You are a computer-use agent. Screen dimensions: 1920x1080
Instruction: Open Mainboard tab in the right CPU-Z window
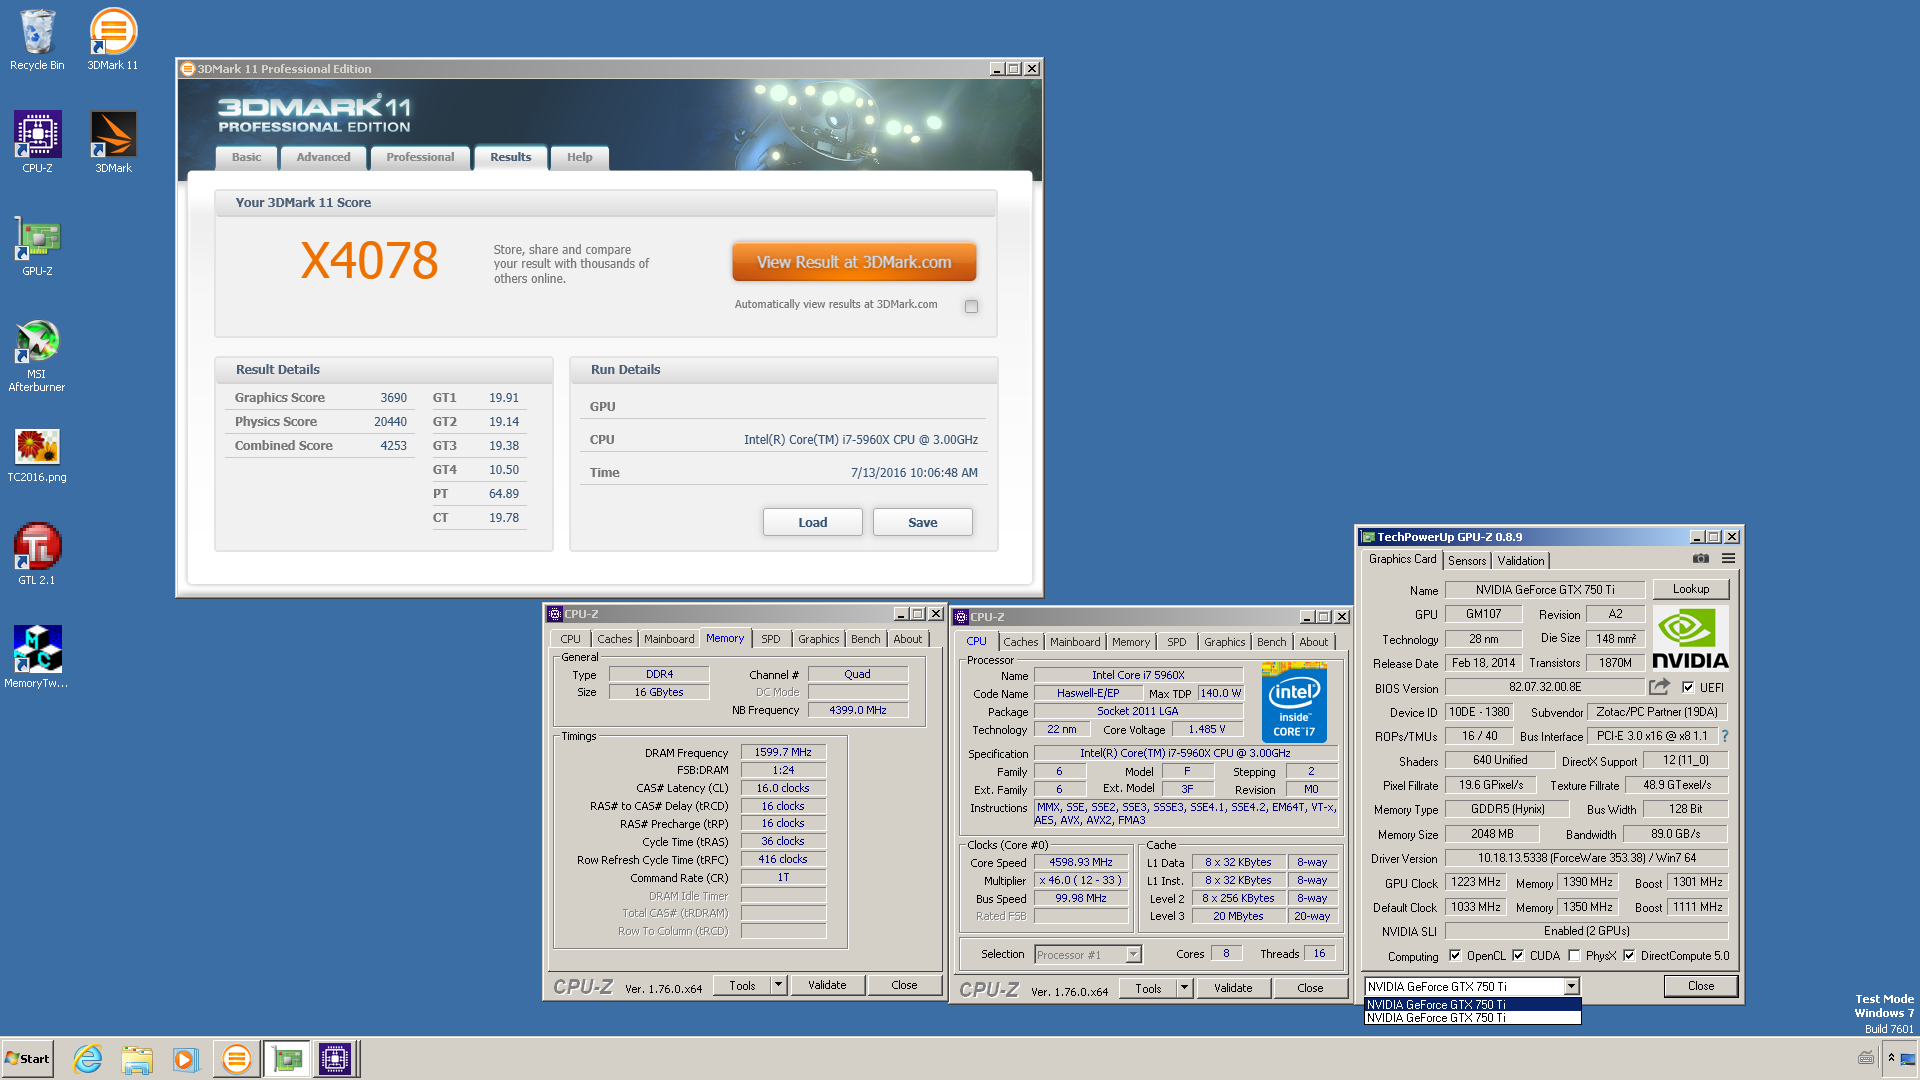pos(1075,642)
